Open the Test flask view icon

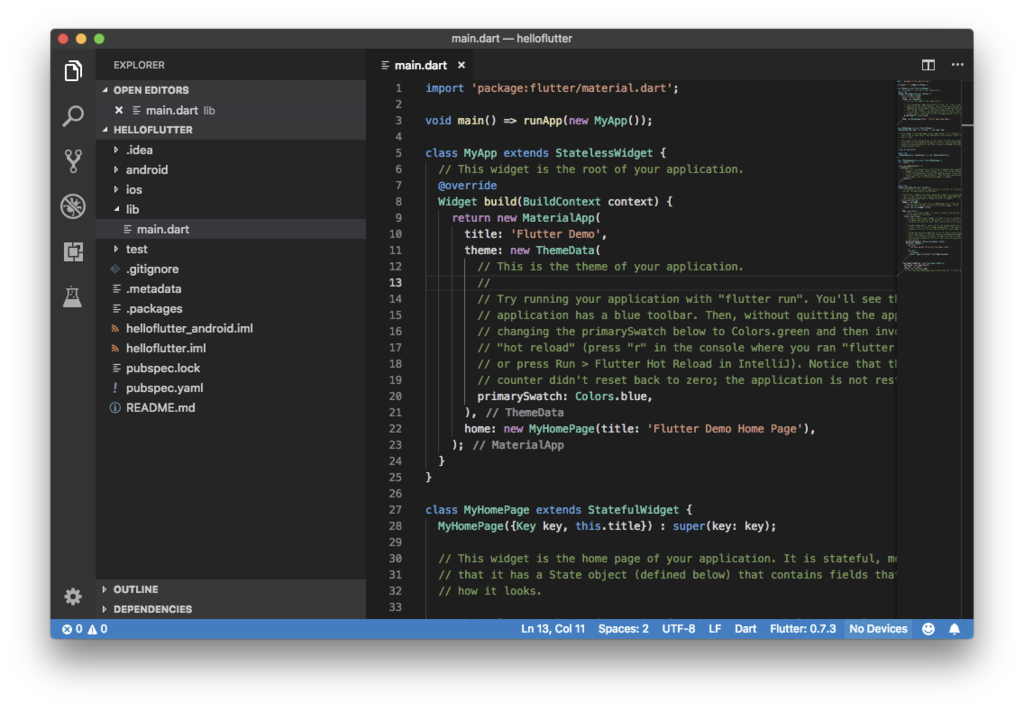[73, 296]
